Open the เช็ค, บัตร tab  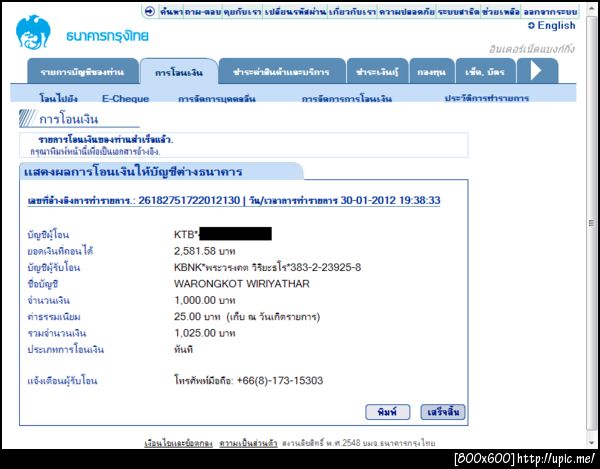(485, 72)
